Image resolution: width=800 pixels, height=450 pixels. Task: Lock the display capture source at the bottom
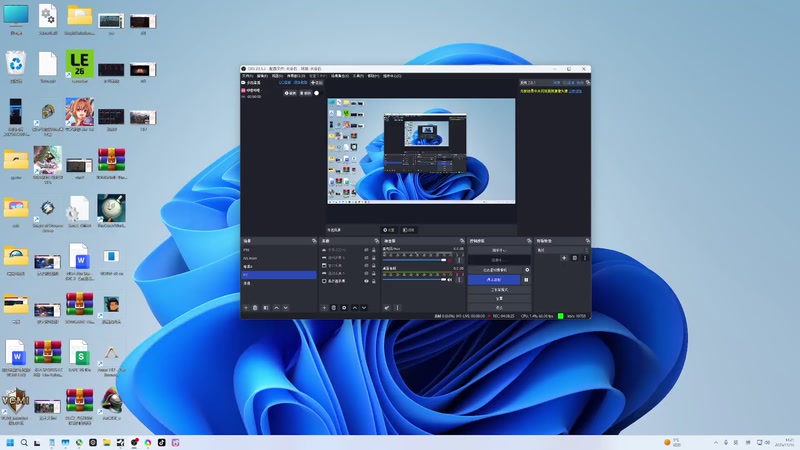(x=373, y=281)
